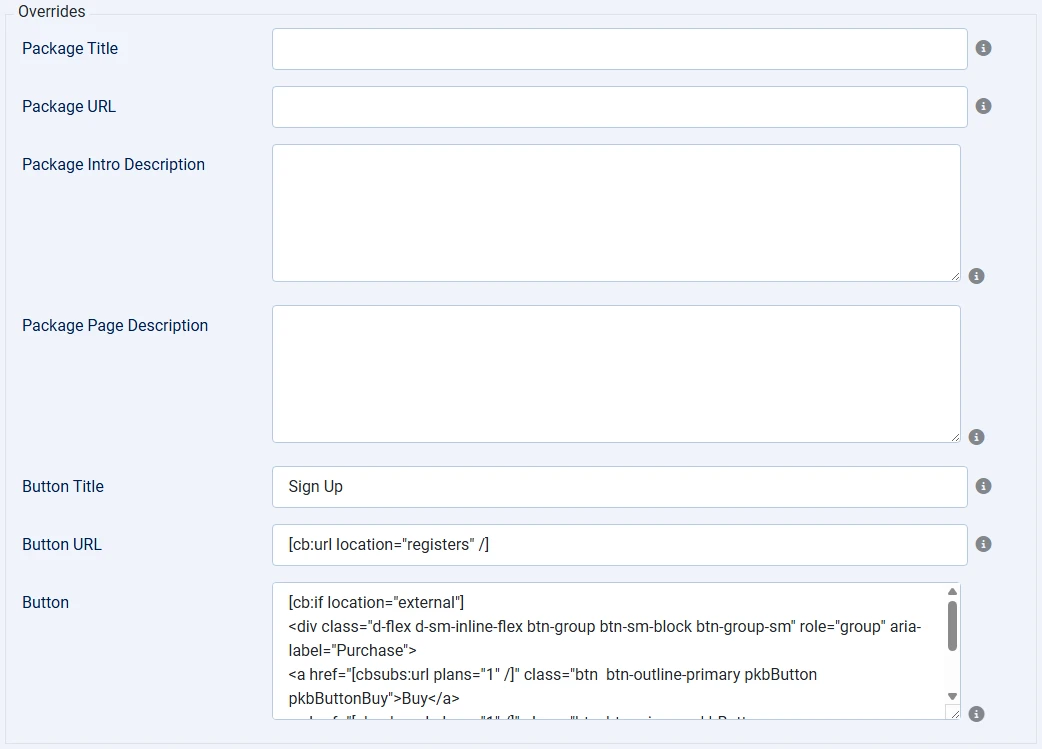Click the resize grip of Package Intro Description
This screenshot has height=749, width=1042.
point(955,274)
